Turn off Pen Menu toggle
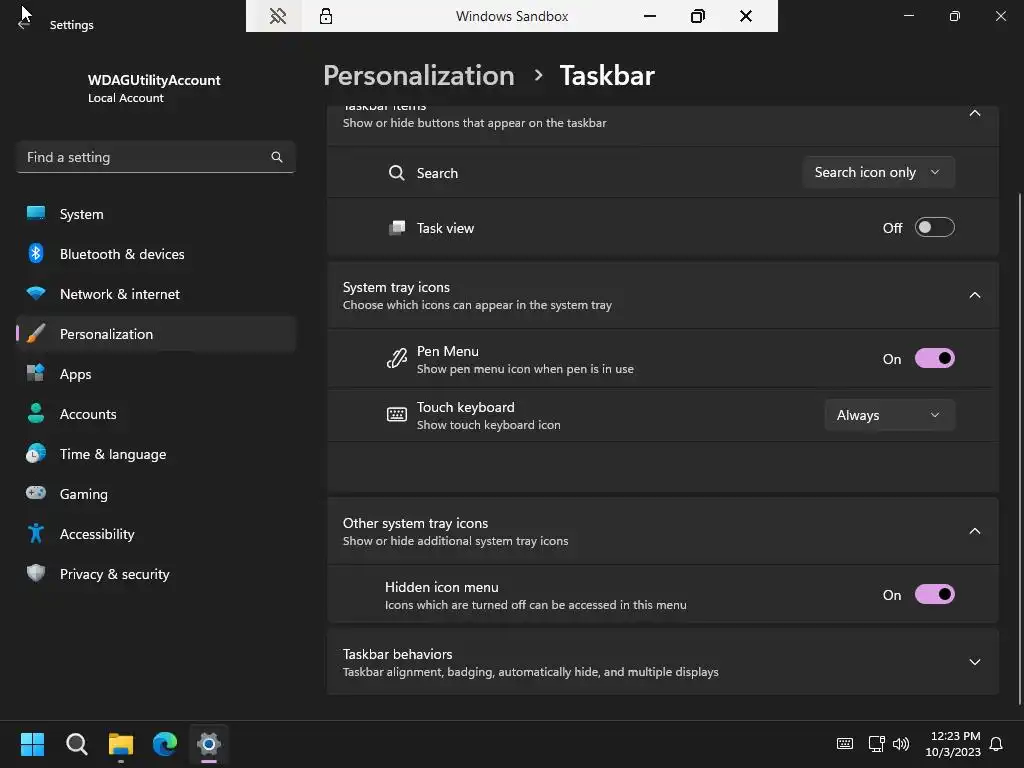The width and height of the screenshot is (1024, 768). tap(935, 359)
